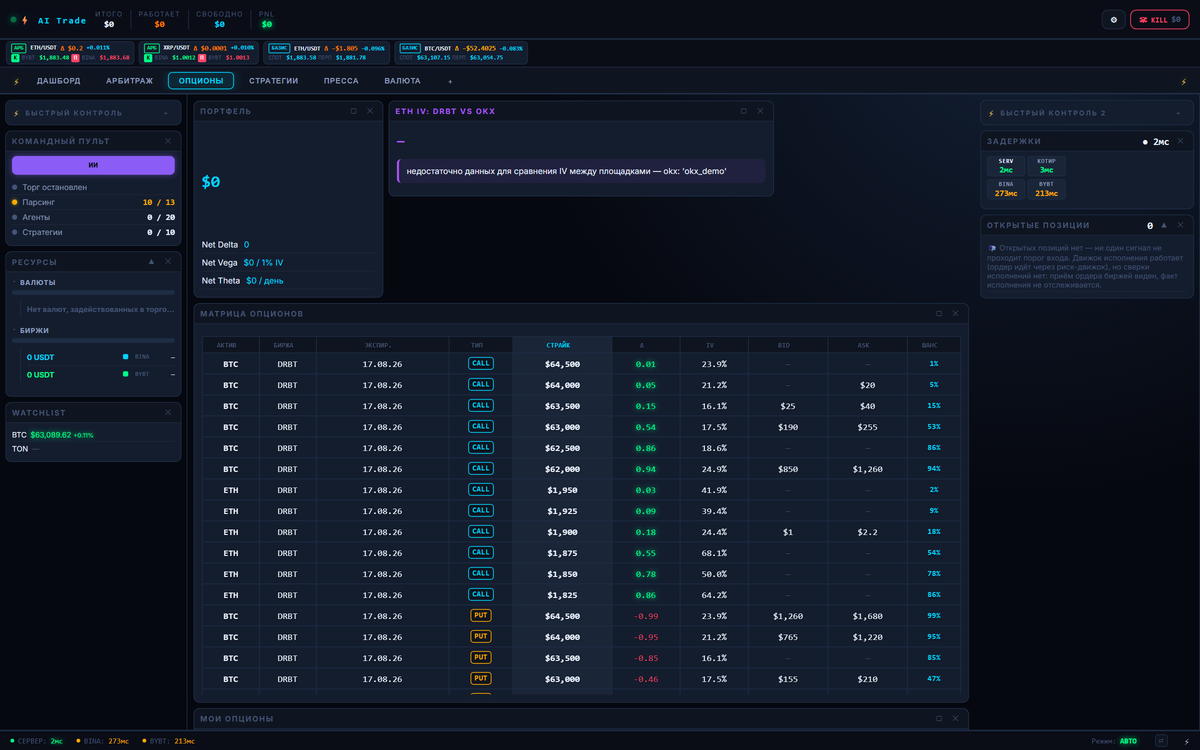The image size is (1200, 750).
Task: Click the lightning icon left of ДАШБОРД tab
Action: 16,81
